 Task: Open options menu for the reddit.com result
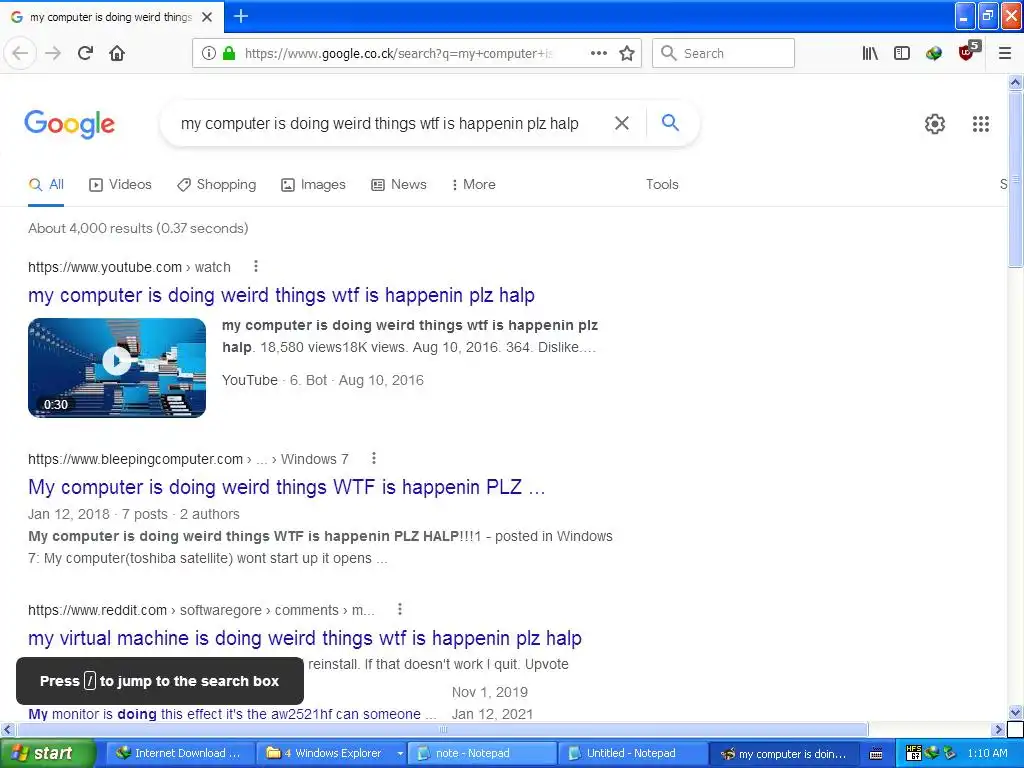coord(400,609)
